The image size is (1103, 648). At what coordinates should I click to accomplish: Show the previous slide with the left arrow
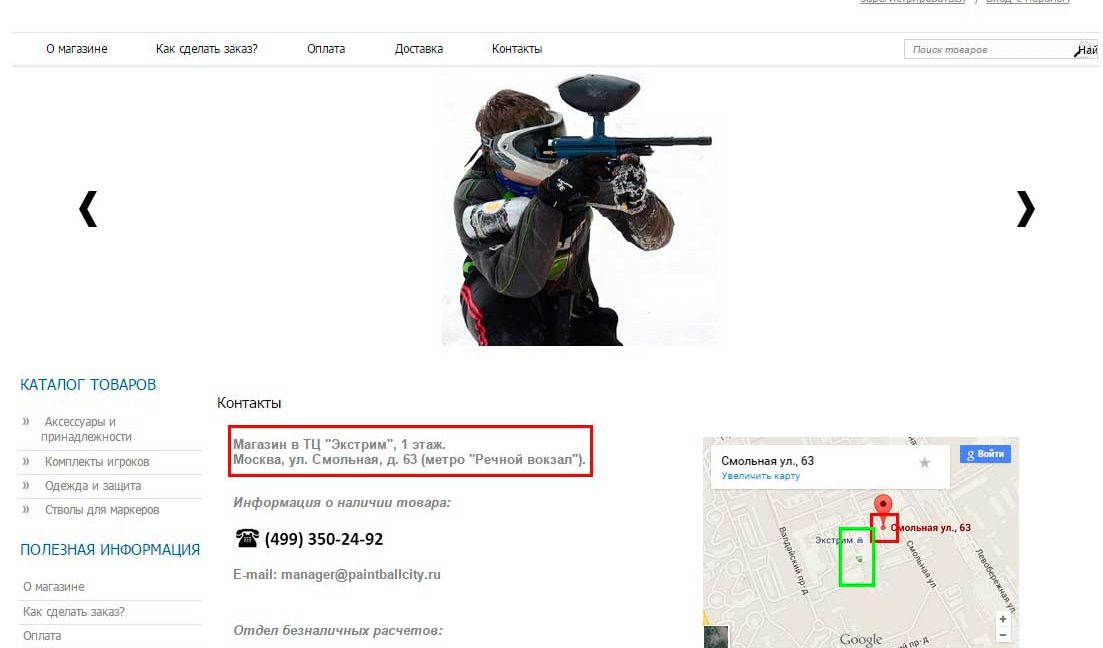tap(88, 208)
